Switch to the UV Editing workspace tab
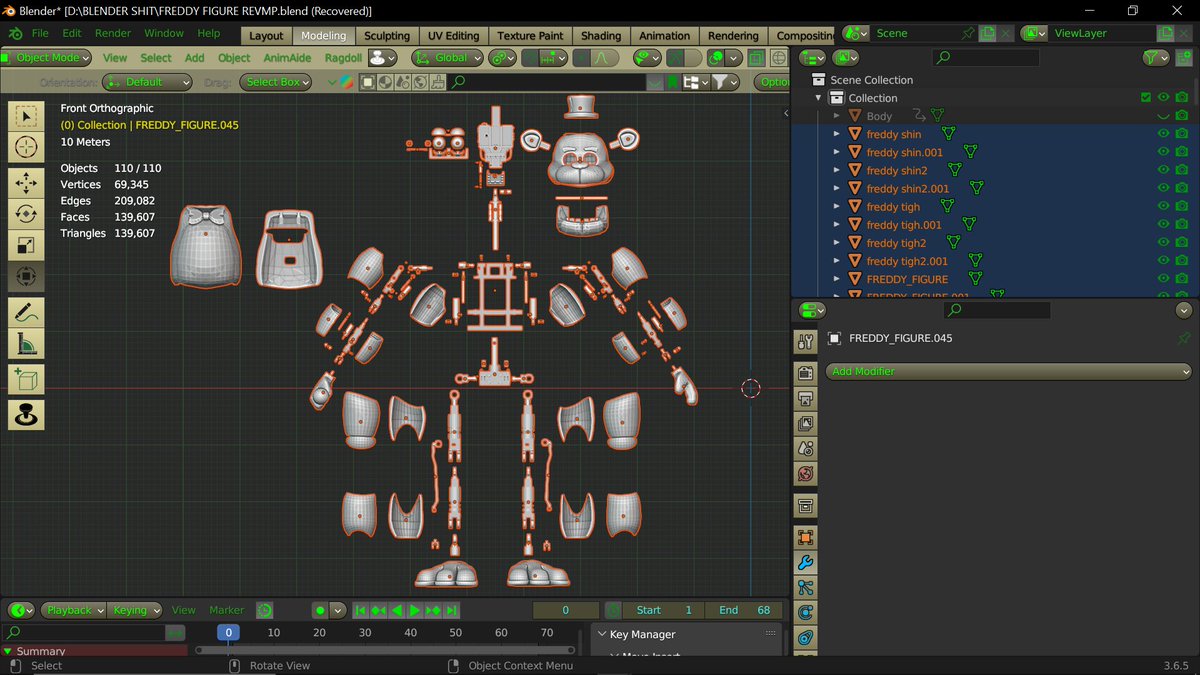 click(x=454, y=35)
